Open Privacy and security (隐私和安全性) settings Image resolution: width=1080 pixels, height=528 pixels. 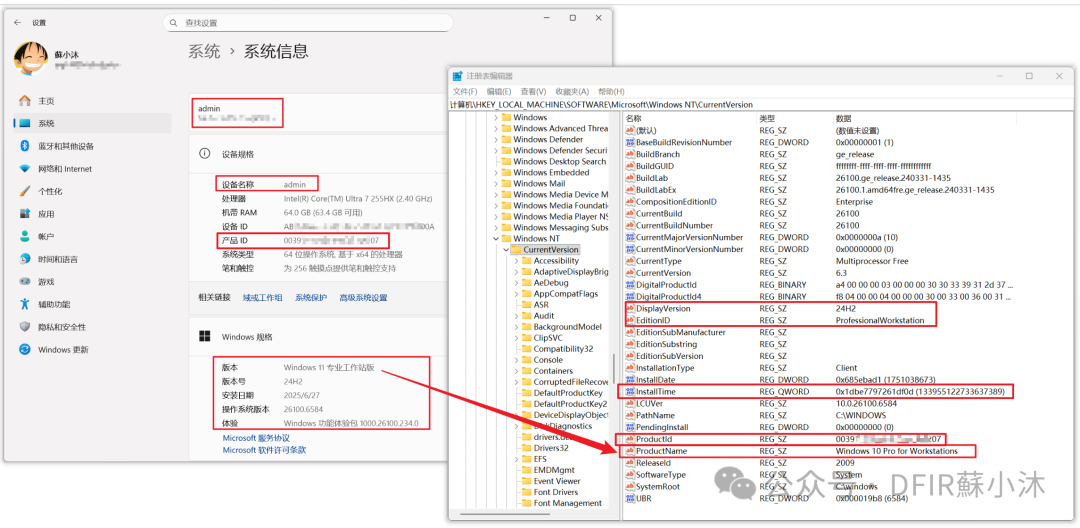tap(92, 327)
